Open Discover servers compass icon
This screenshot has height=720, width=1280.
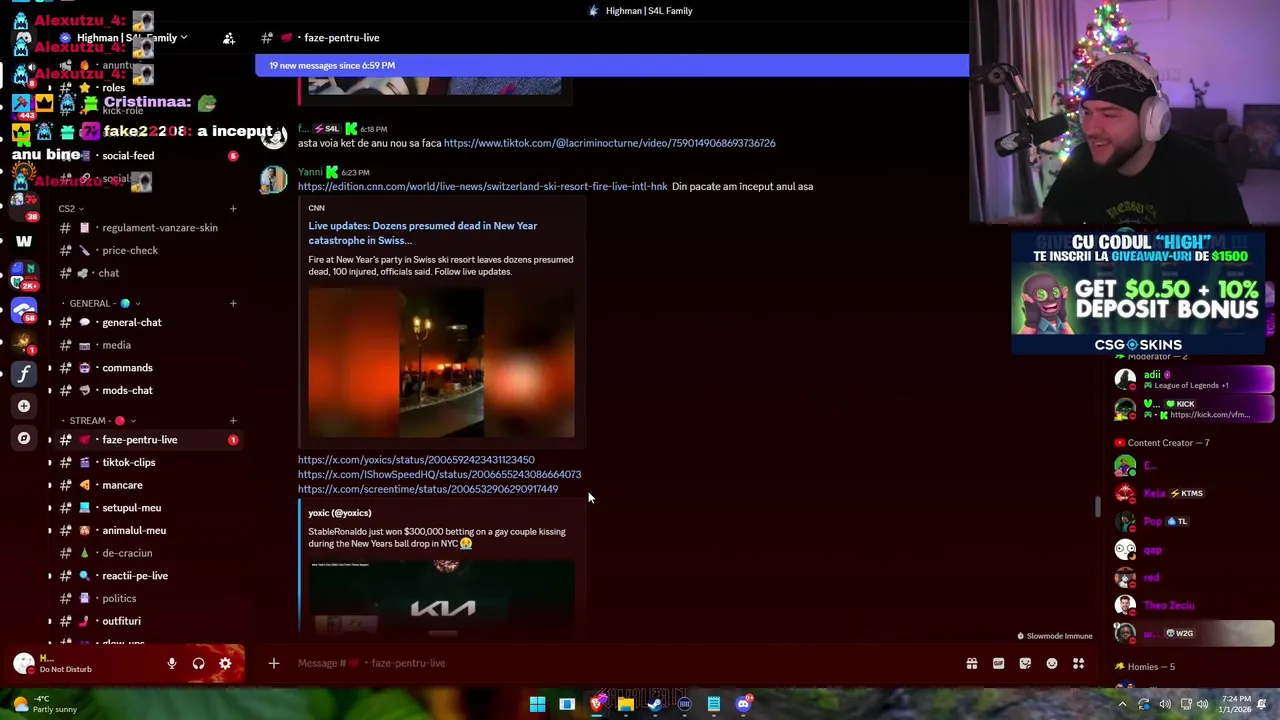(24, 438)
